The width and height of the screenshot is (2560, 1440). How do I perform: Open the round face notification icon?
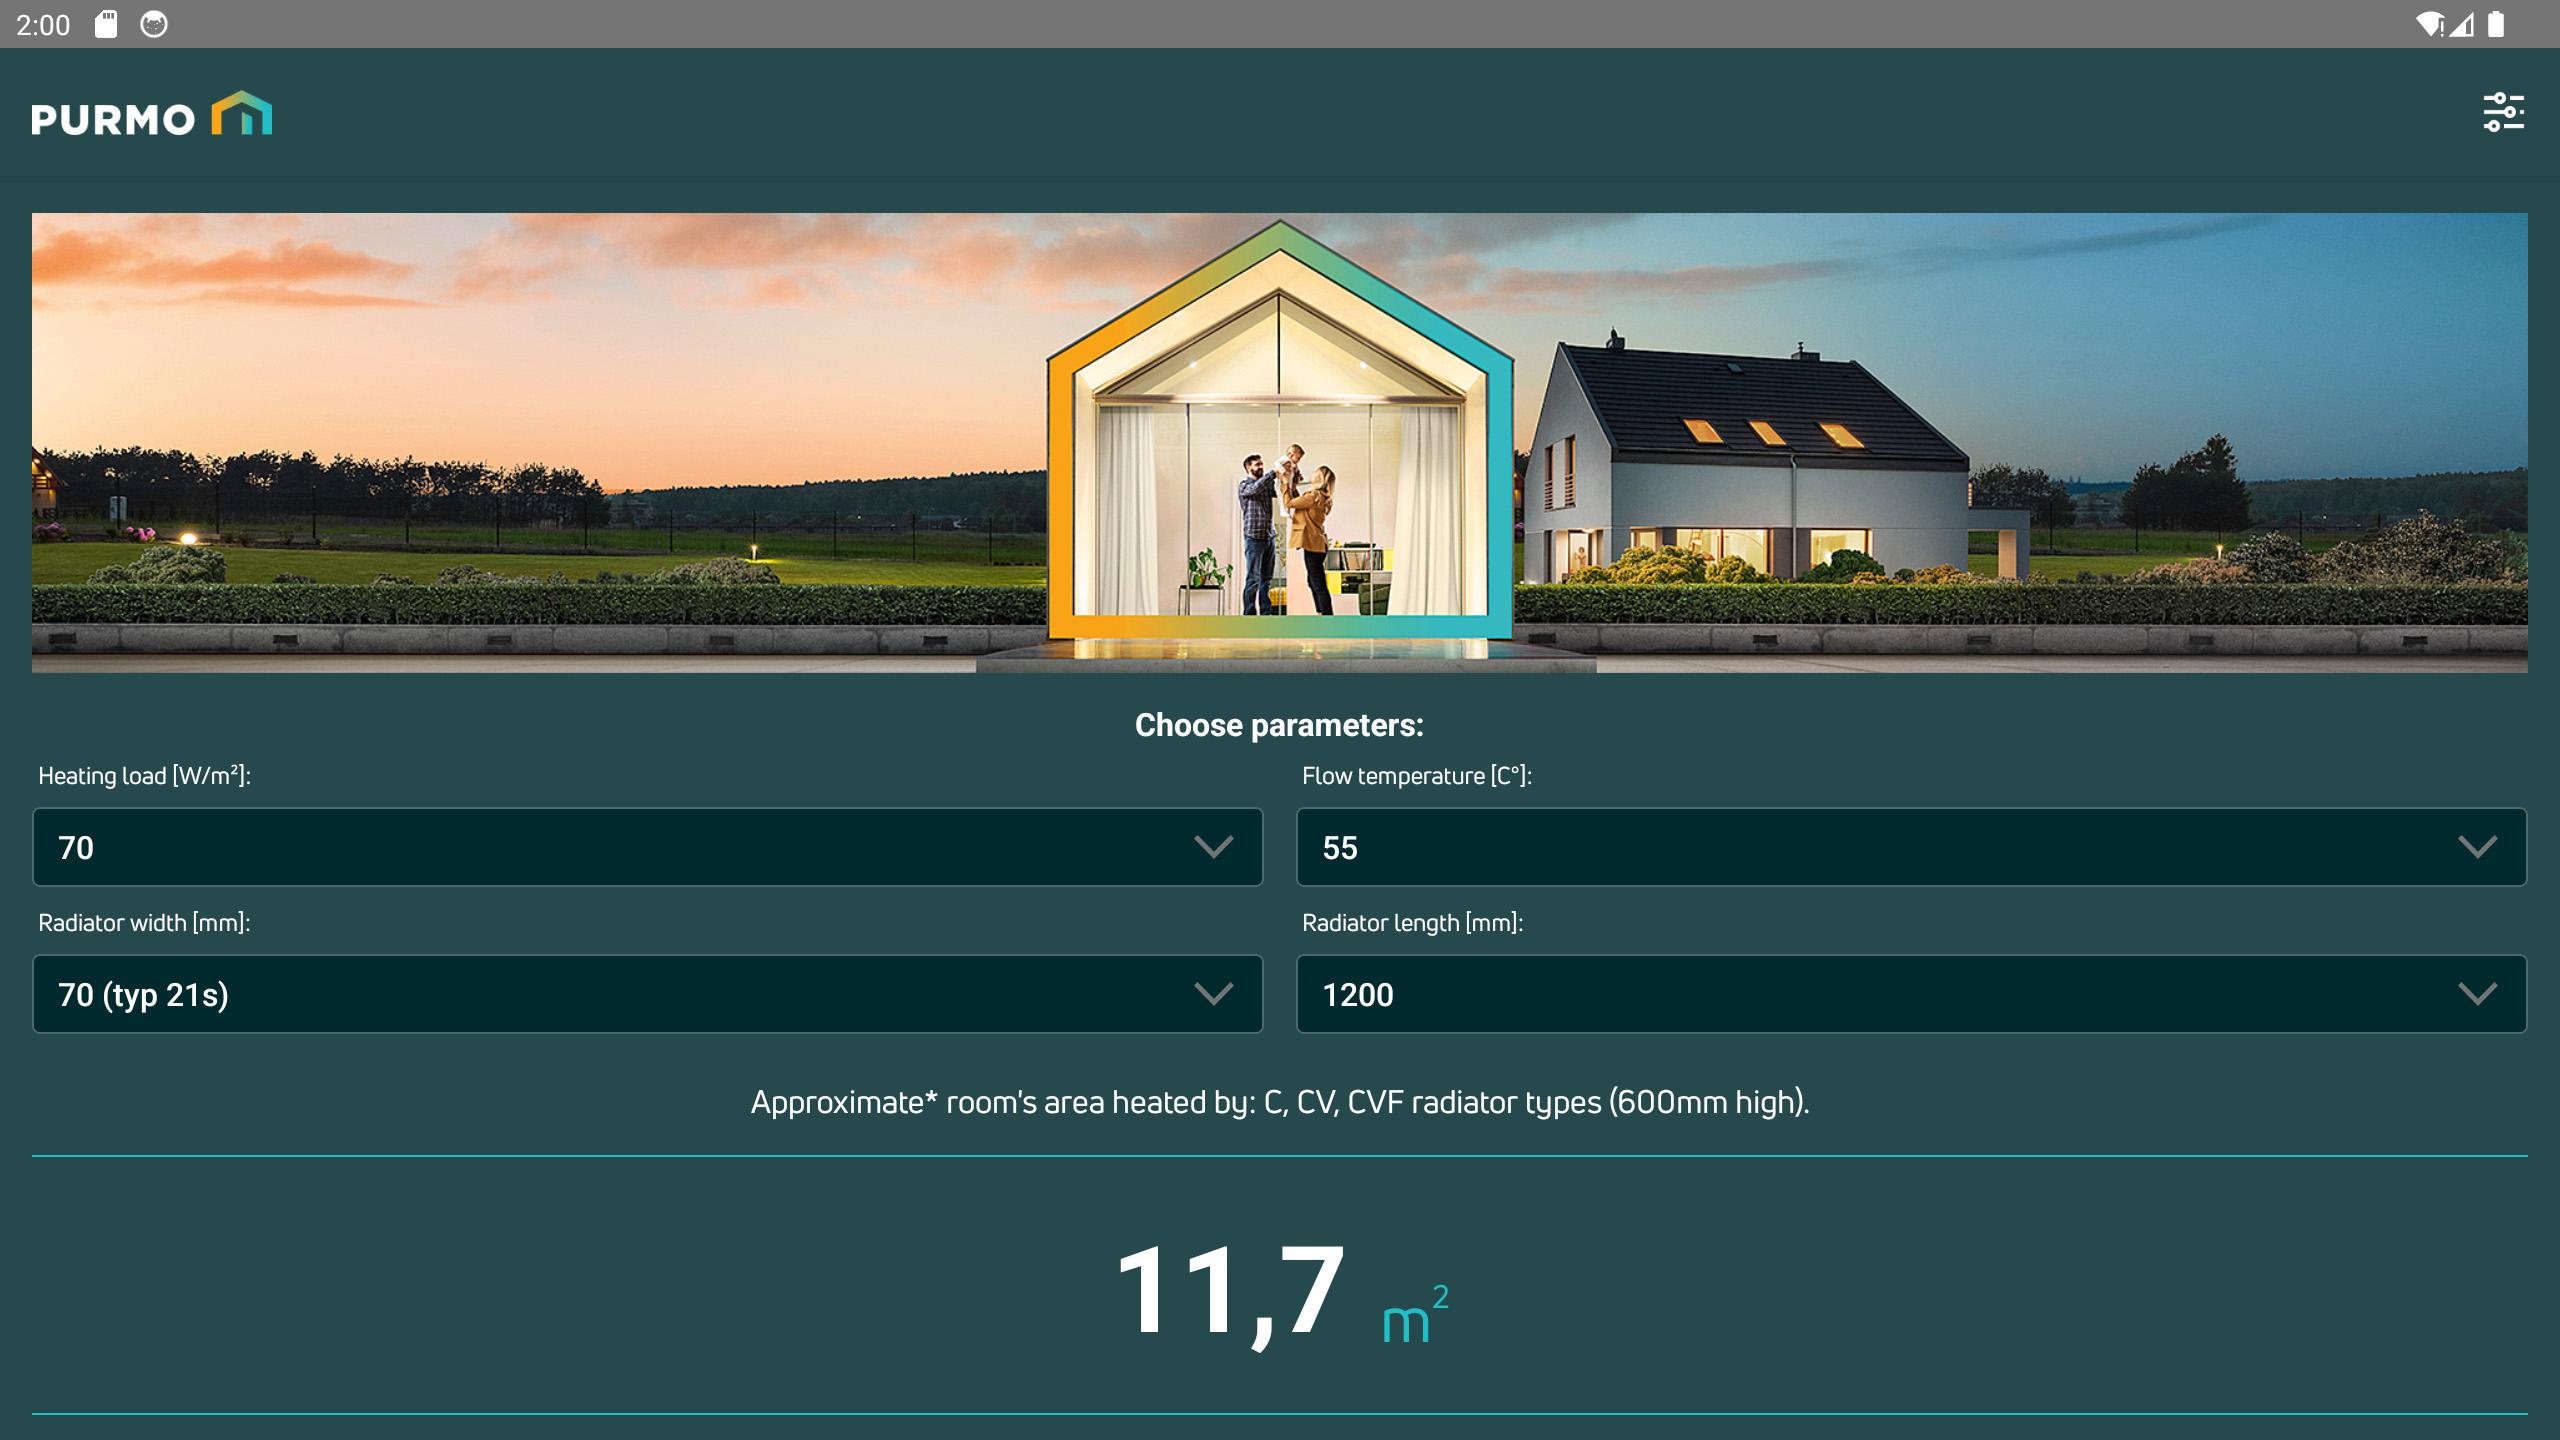pyautogui.click(x=154, y=24)
